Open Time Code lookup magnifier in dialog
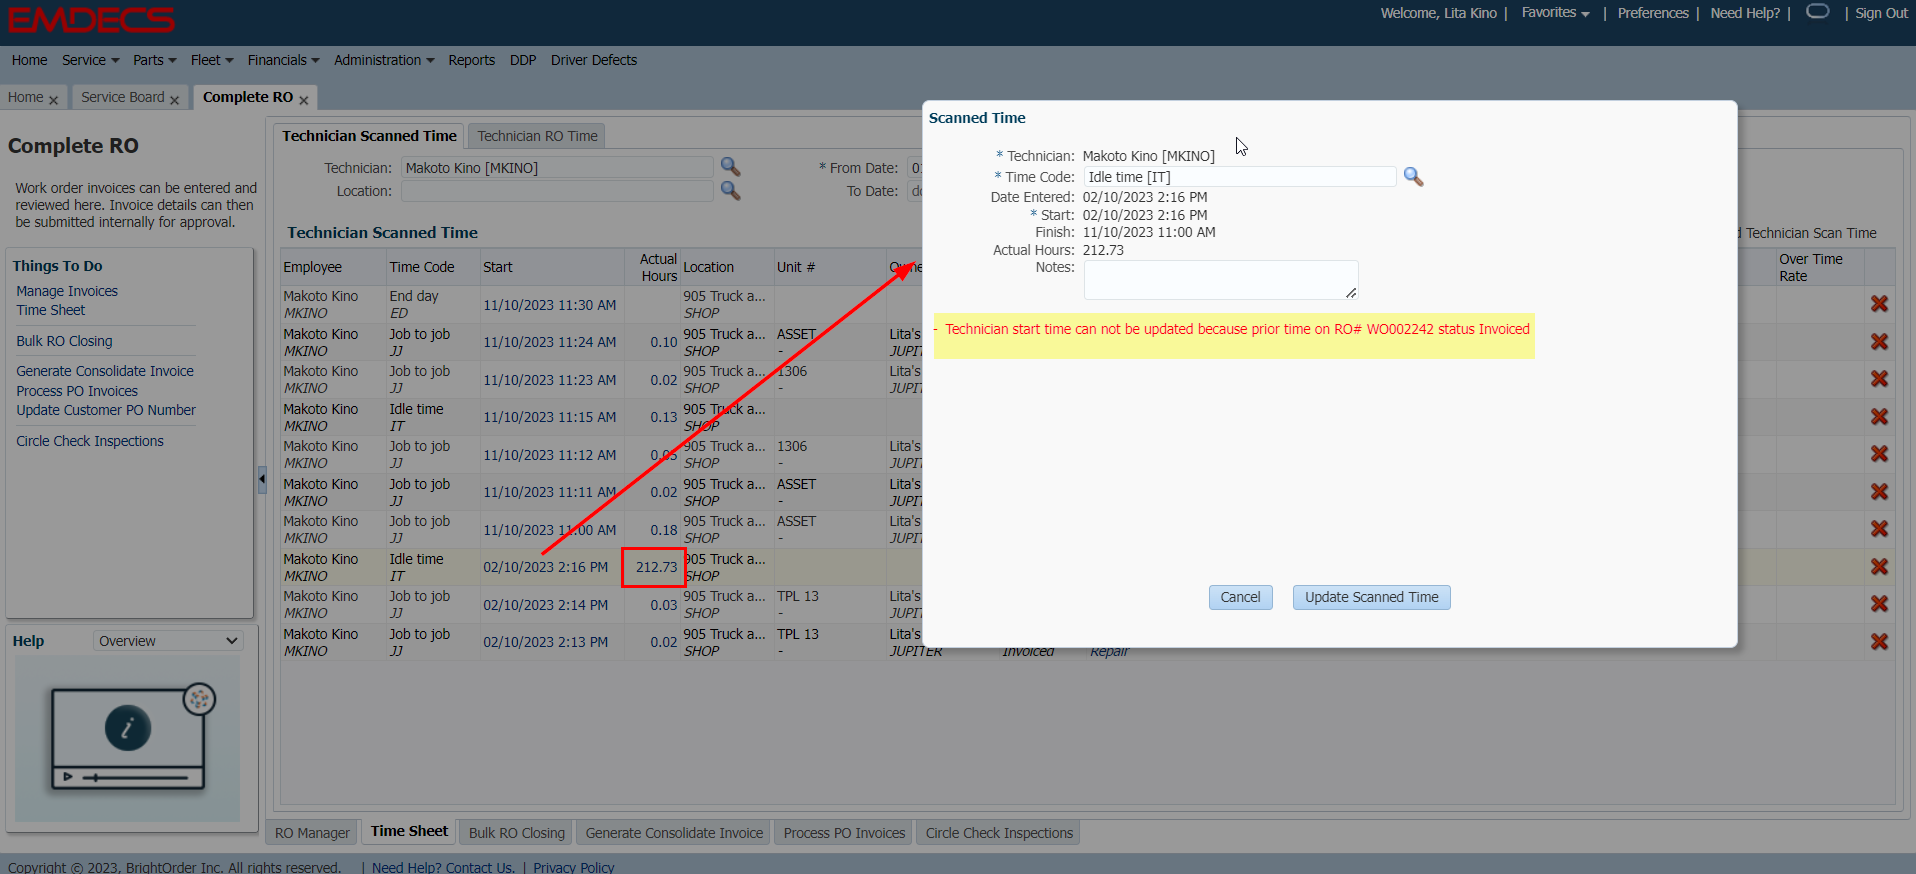This screenshot has width=1916, height=874. pos(1413,177)
